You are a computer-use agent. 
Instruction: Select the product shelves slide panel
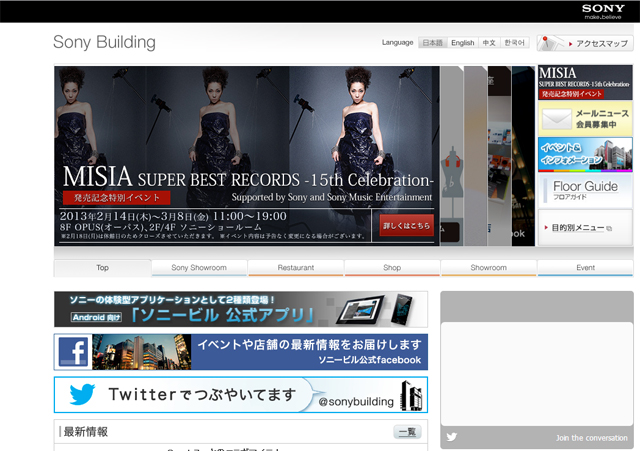click(x=500, y=156)
